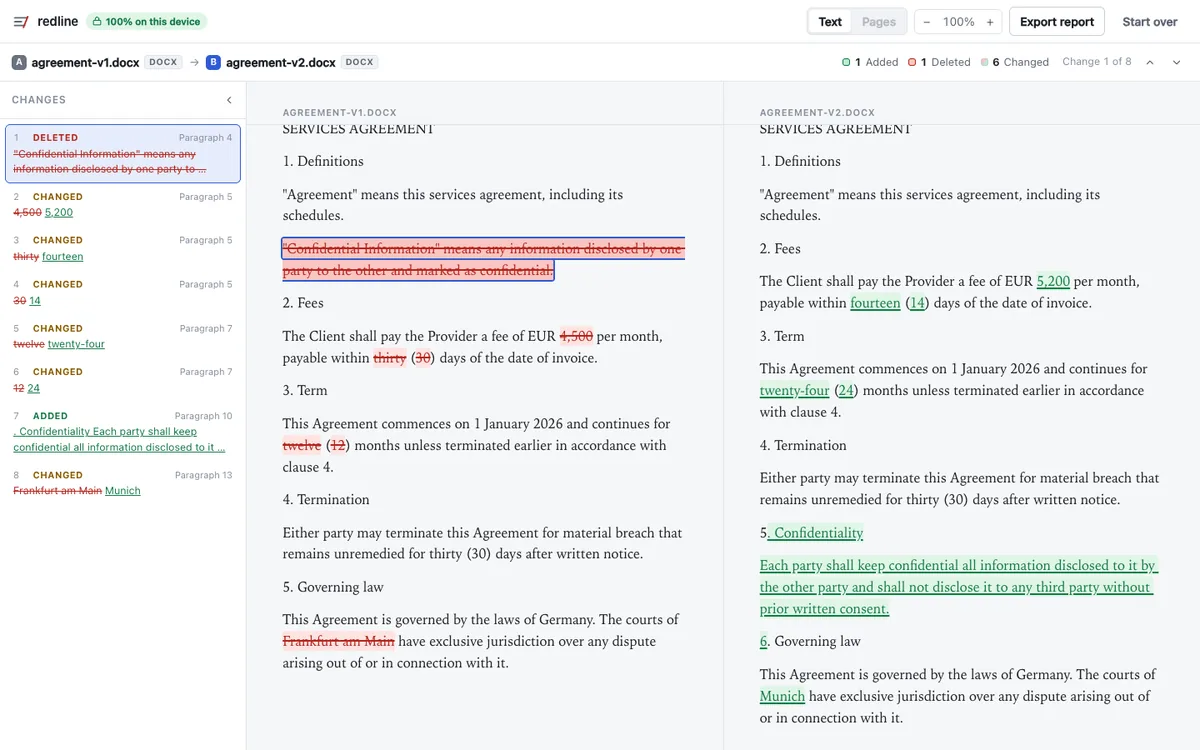Click Start over
The image size is (1200, 750).
(x=1149, y=21)
